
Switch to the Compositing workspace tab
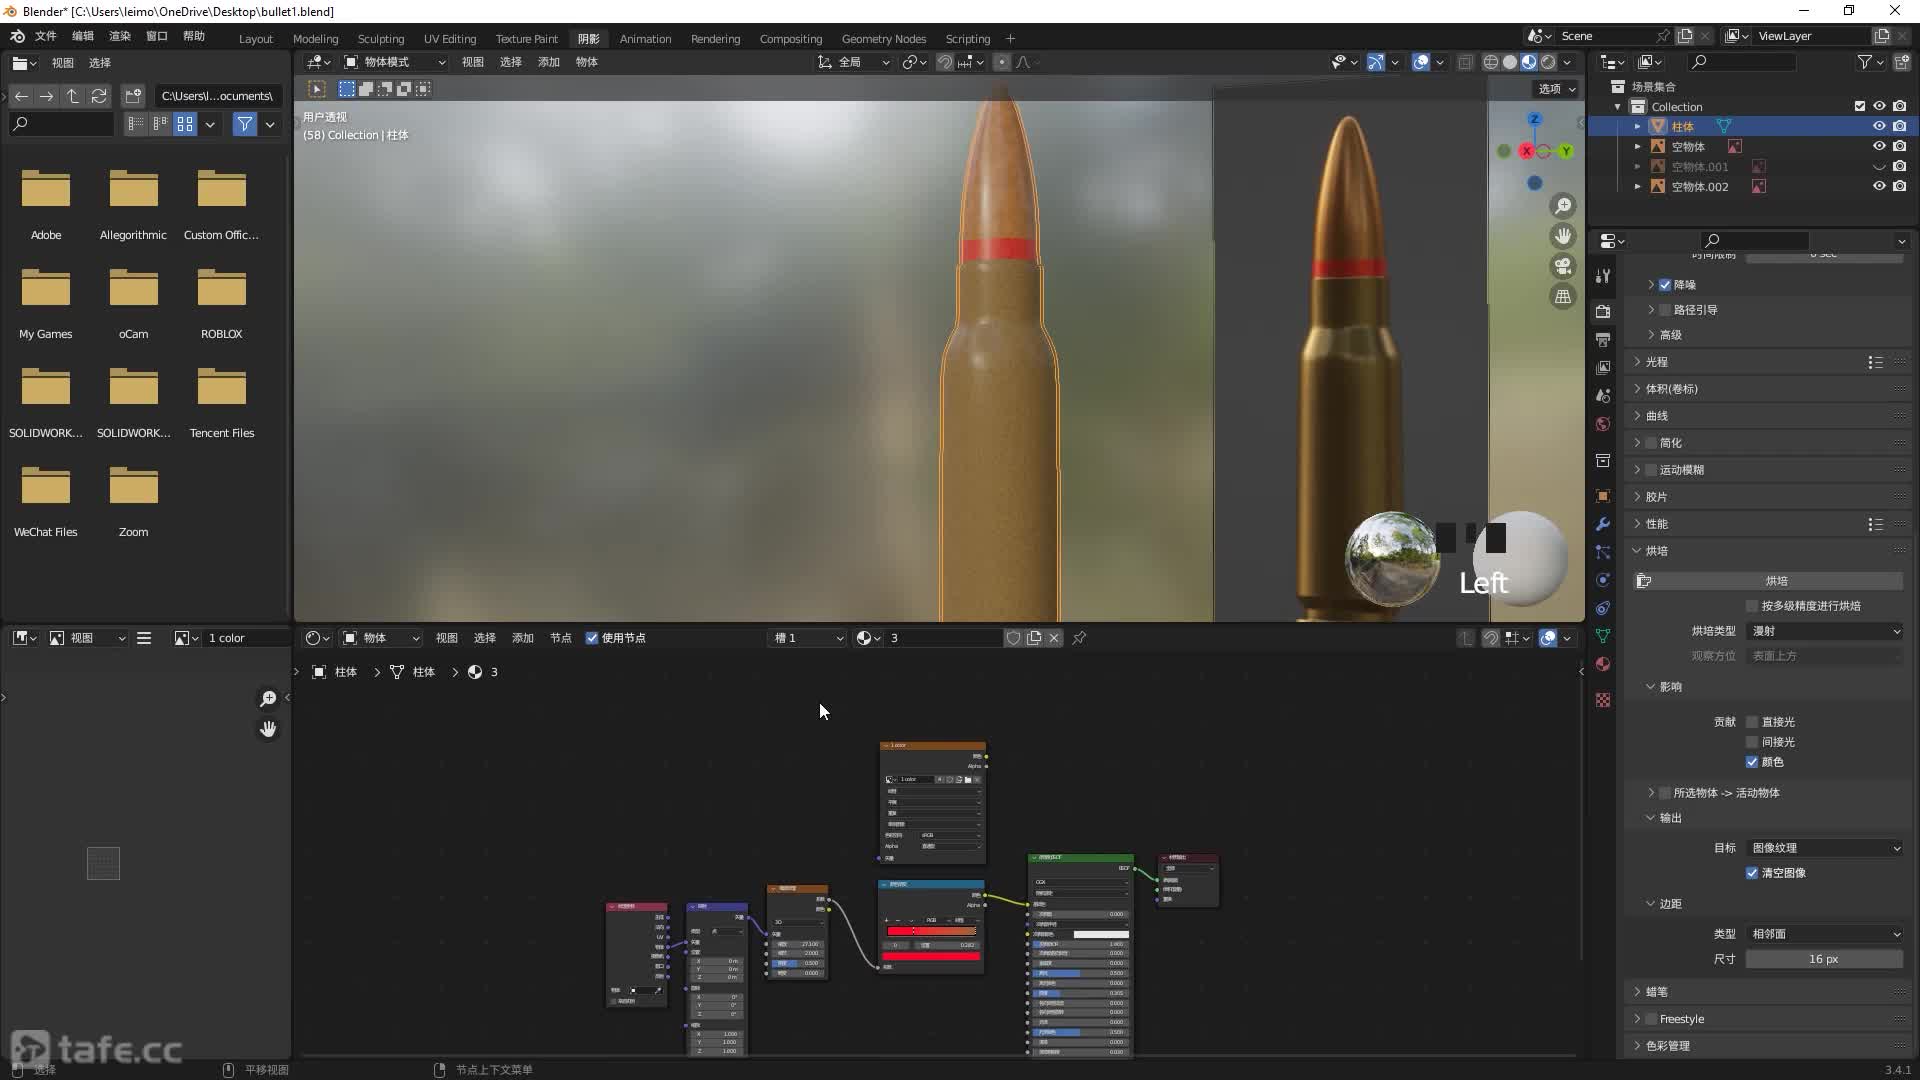click(791, 39)
